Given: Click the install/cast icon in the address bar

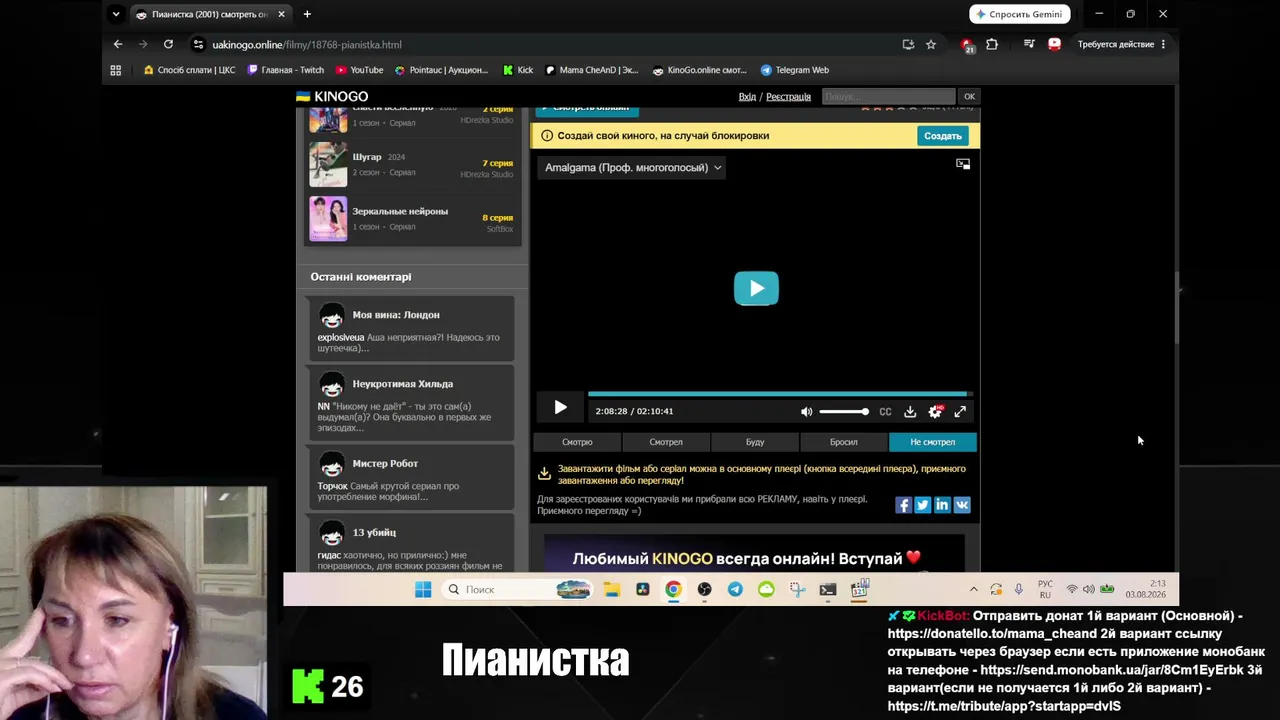Looking at the screenshot, I should point(908,44).
